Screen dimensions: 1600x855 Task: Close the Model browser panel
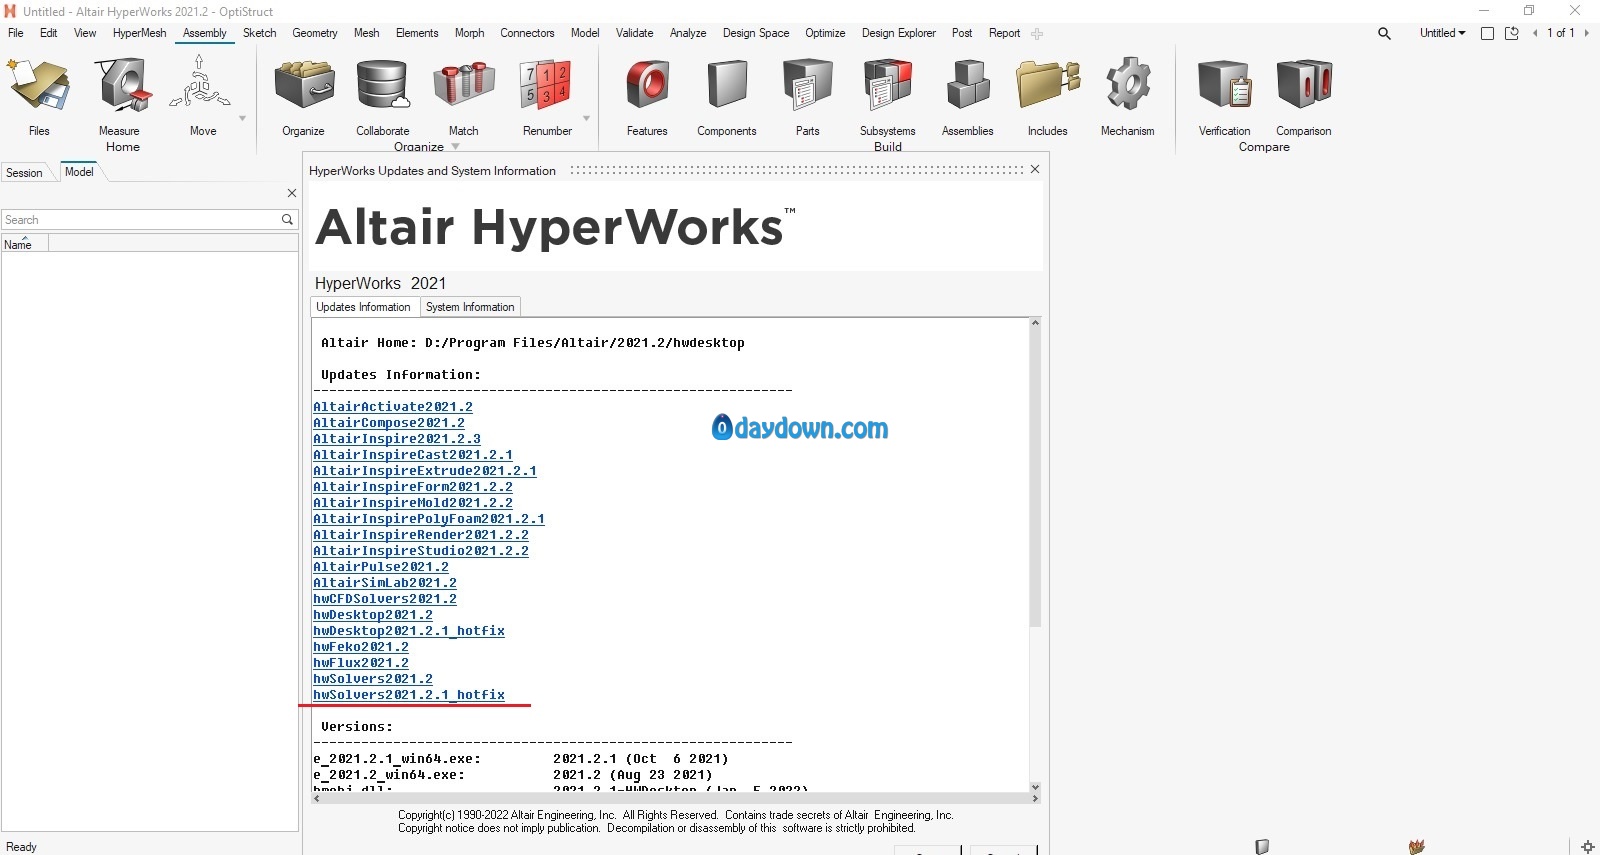point(292,193)
